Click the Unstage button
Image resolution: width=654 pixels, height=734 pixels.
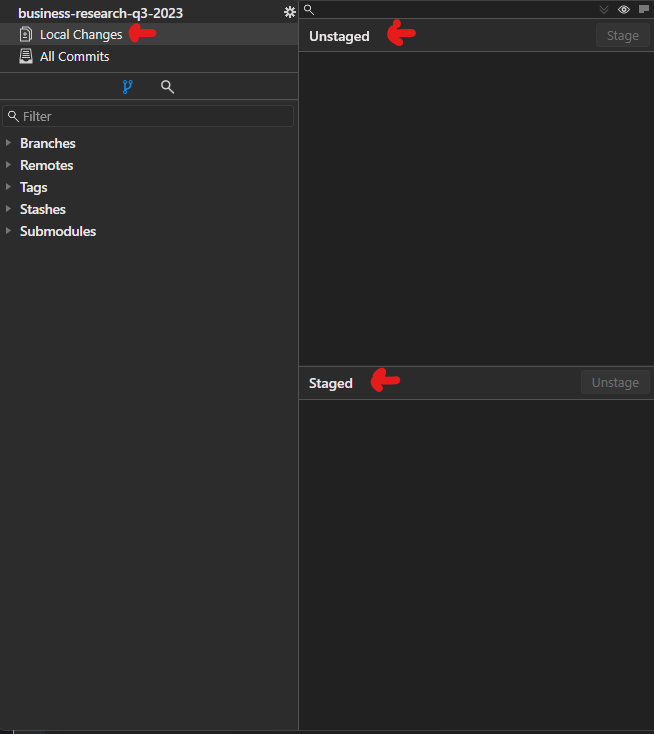pyautogui.click(x=615, y=382)
